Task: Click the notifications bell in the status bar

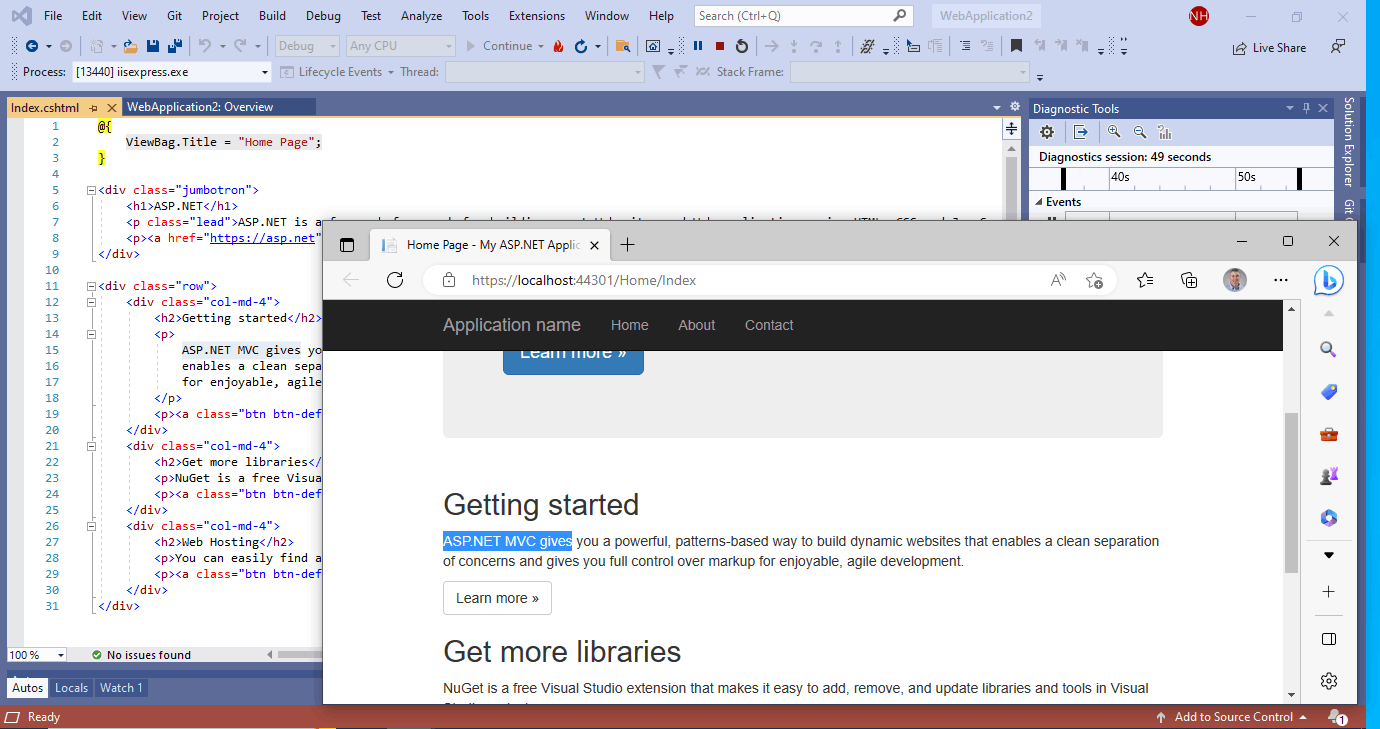Action: pos(1336,717)
